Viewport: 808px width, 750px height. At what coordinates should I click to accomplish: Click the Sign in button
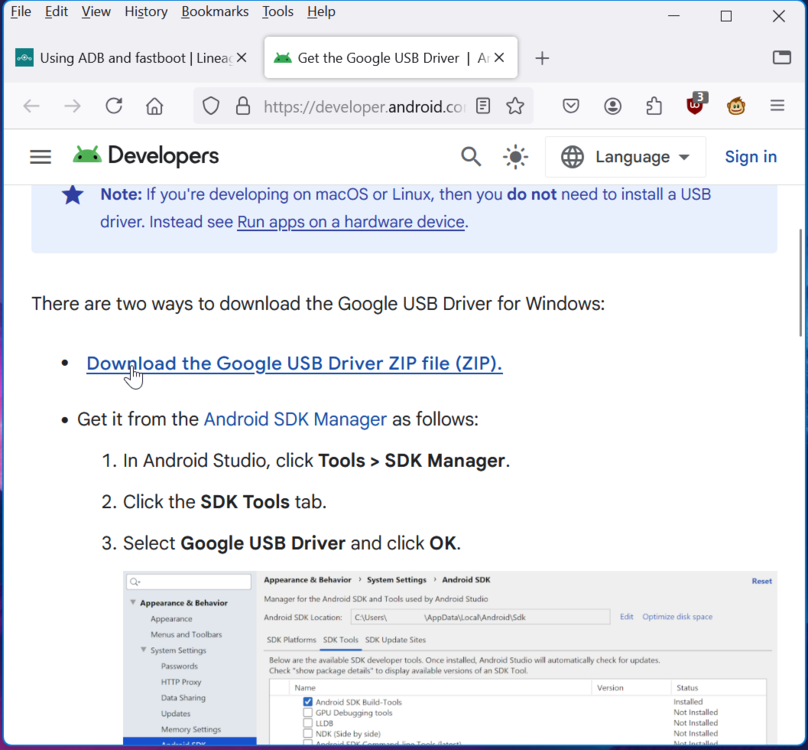[x=751, y=157]
